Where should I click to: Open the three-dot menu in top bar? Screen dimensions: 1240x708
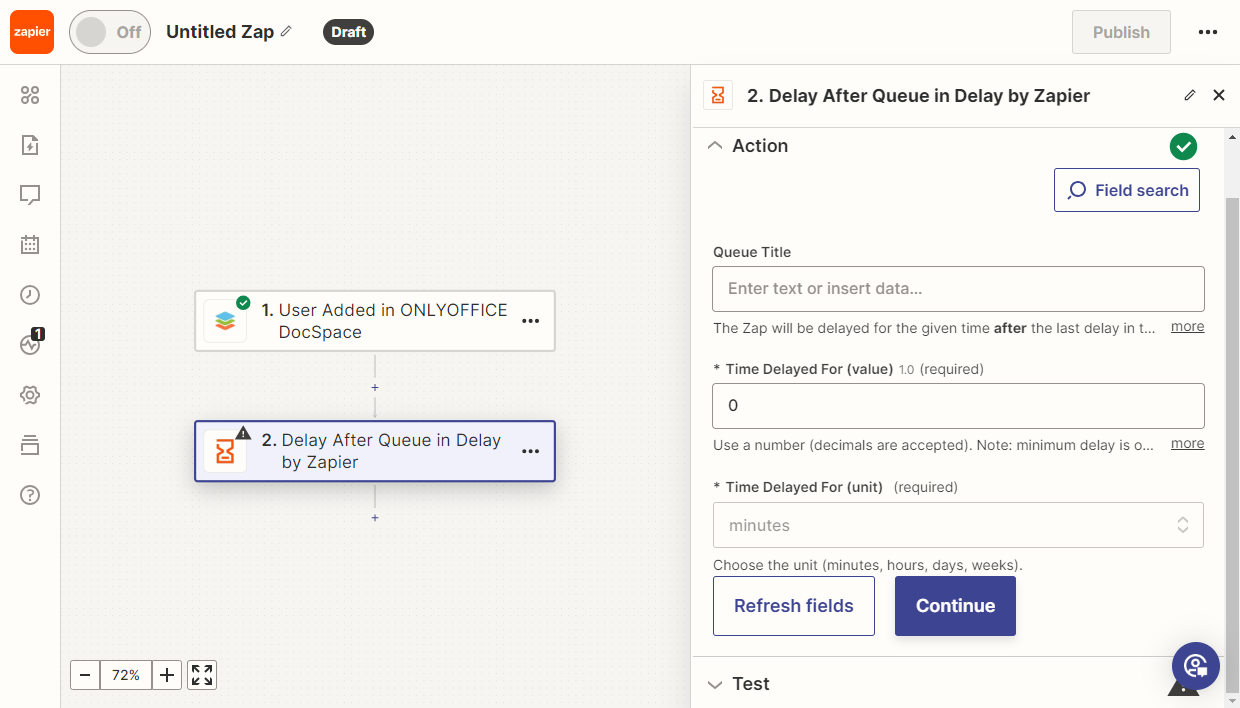click(1207, 32)
